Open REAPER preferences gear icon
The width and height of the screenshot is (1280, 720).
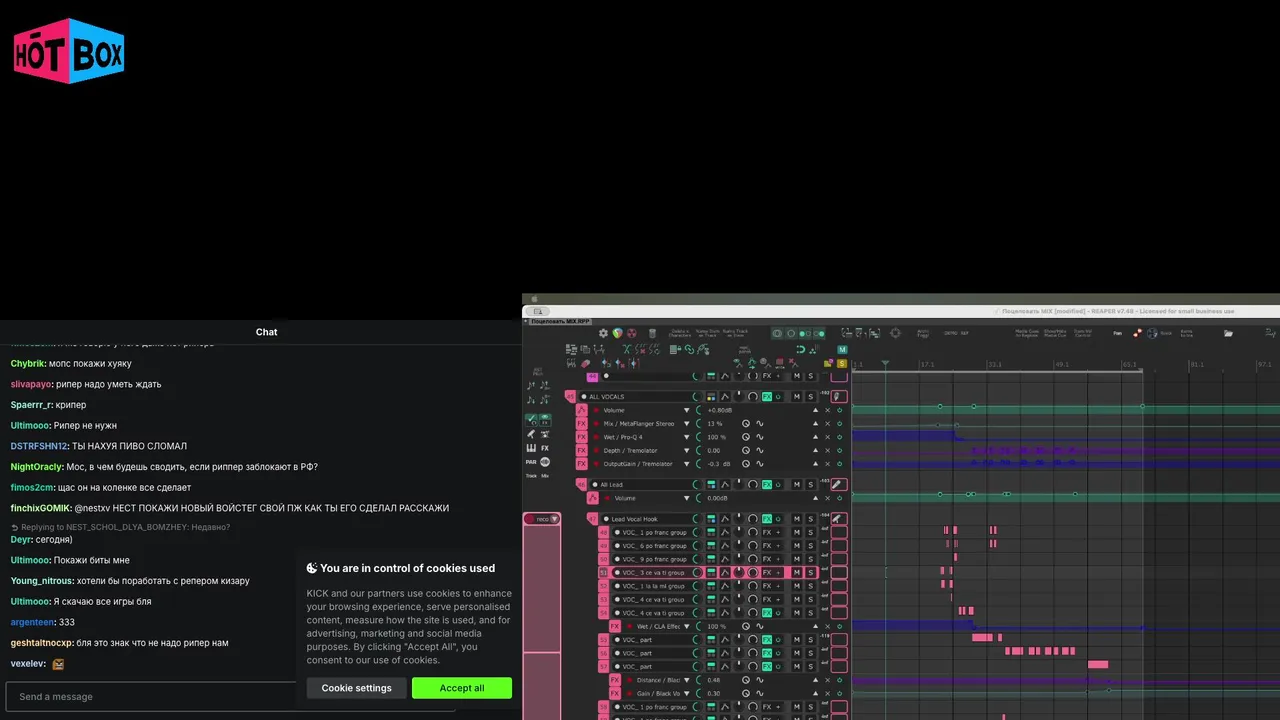pos(603,333)
